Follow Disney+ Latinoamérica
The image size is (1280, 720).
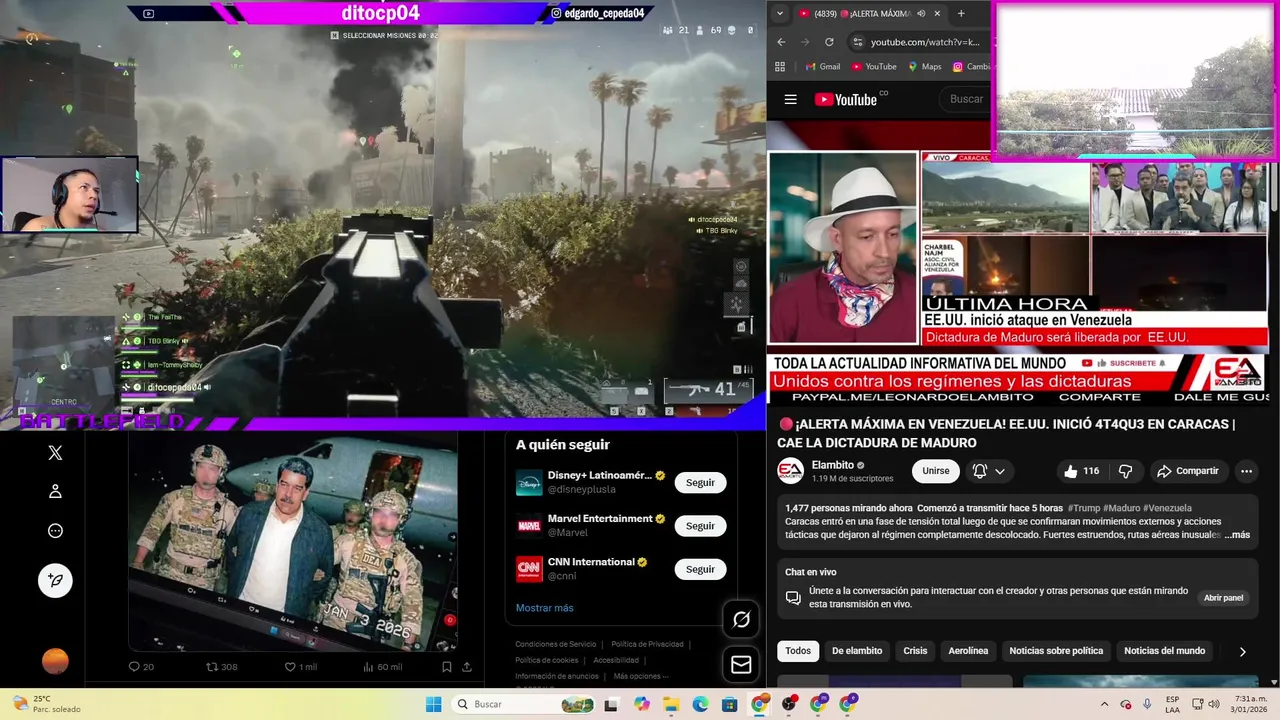click(700, 483)
